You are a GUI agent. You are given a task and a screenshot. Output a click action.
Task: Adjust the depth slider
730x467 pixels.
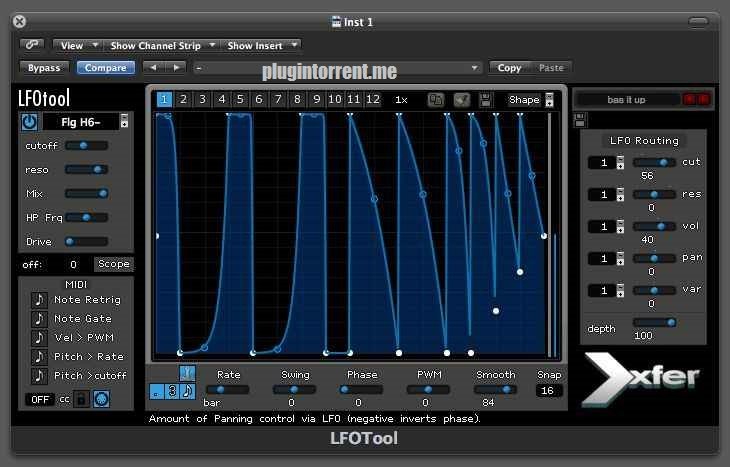tap(655, 322)
